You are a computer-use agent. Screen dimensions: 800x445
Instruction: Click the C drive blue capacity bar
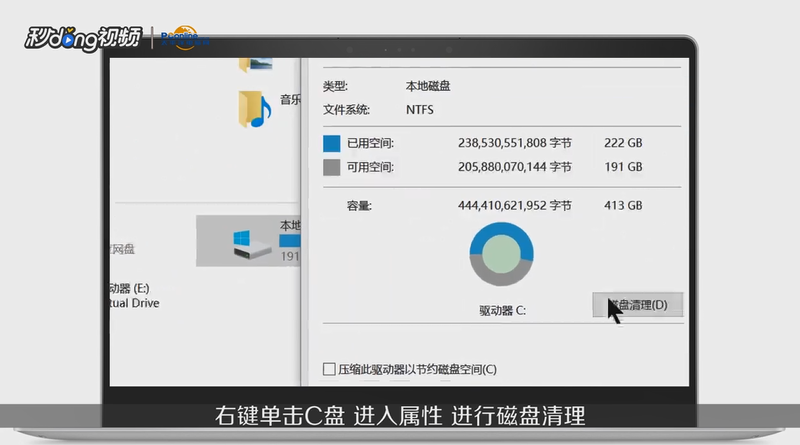coord(290,241)
